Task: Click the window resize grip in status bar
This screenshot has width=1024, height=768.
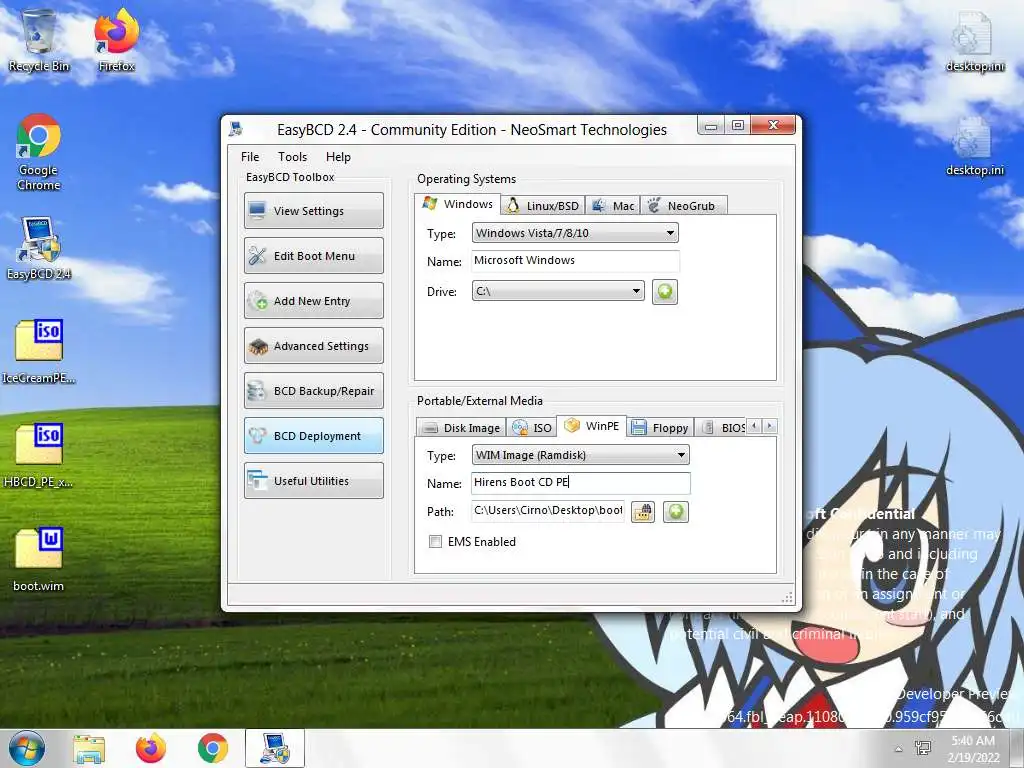Action: (788, 597)
